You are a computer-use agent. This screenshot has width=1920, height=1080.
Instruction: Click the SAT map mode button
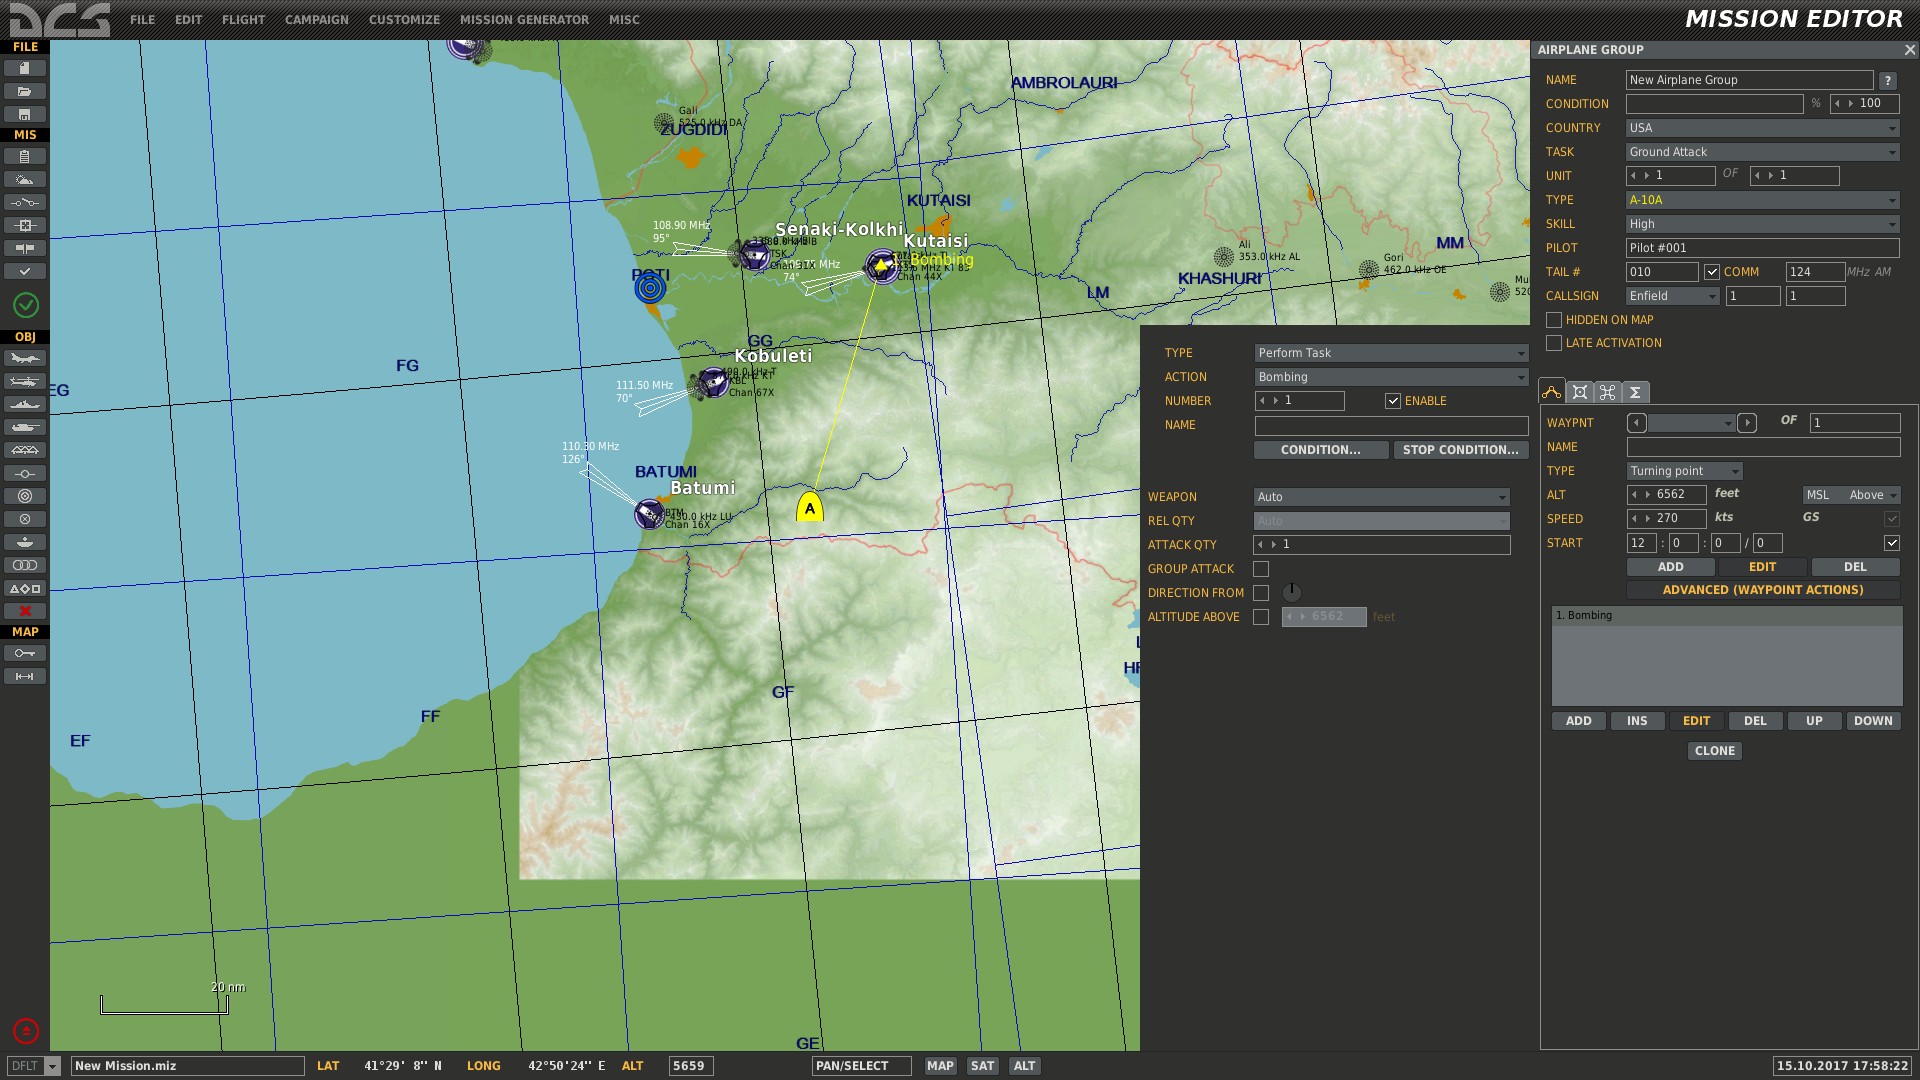(983, 1066)
